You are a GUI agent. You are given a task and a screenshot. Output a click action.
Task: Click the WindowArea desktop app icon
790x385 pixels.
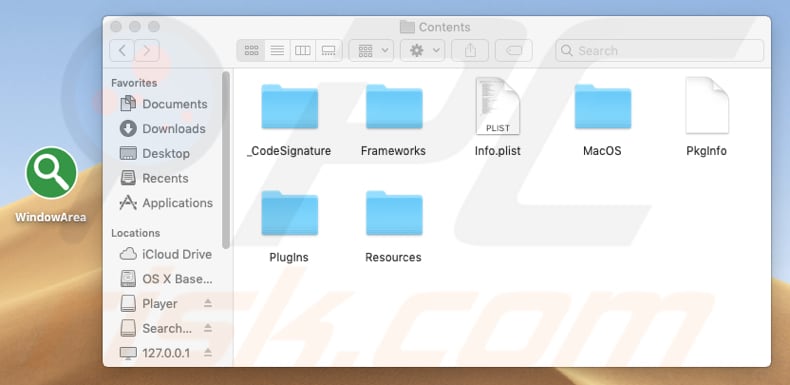point(51,173)
